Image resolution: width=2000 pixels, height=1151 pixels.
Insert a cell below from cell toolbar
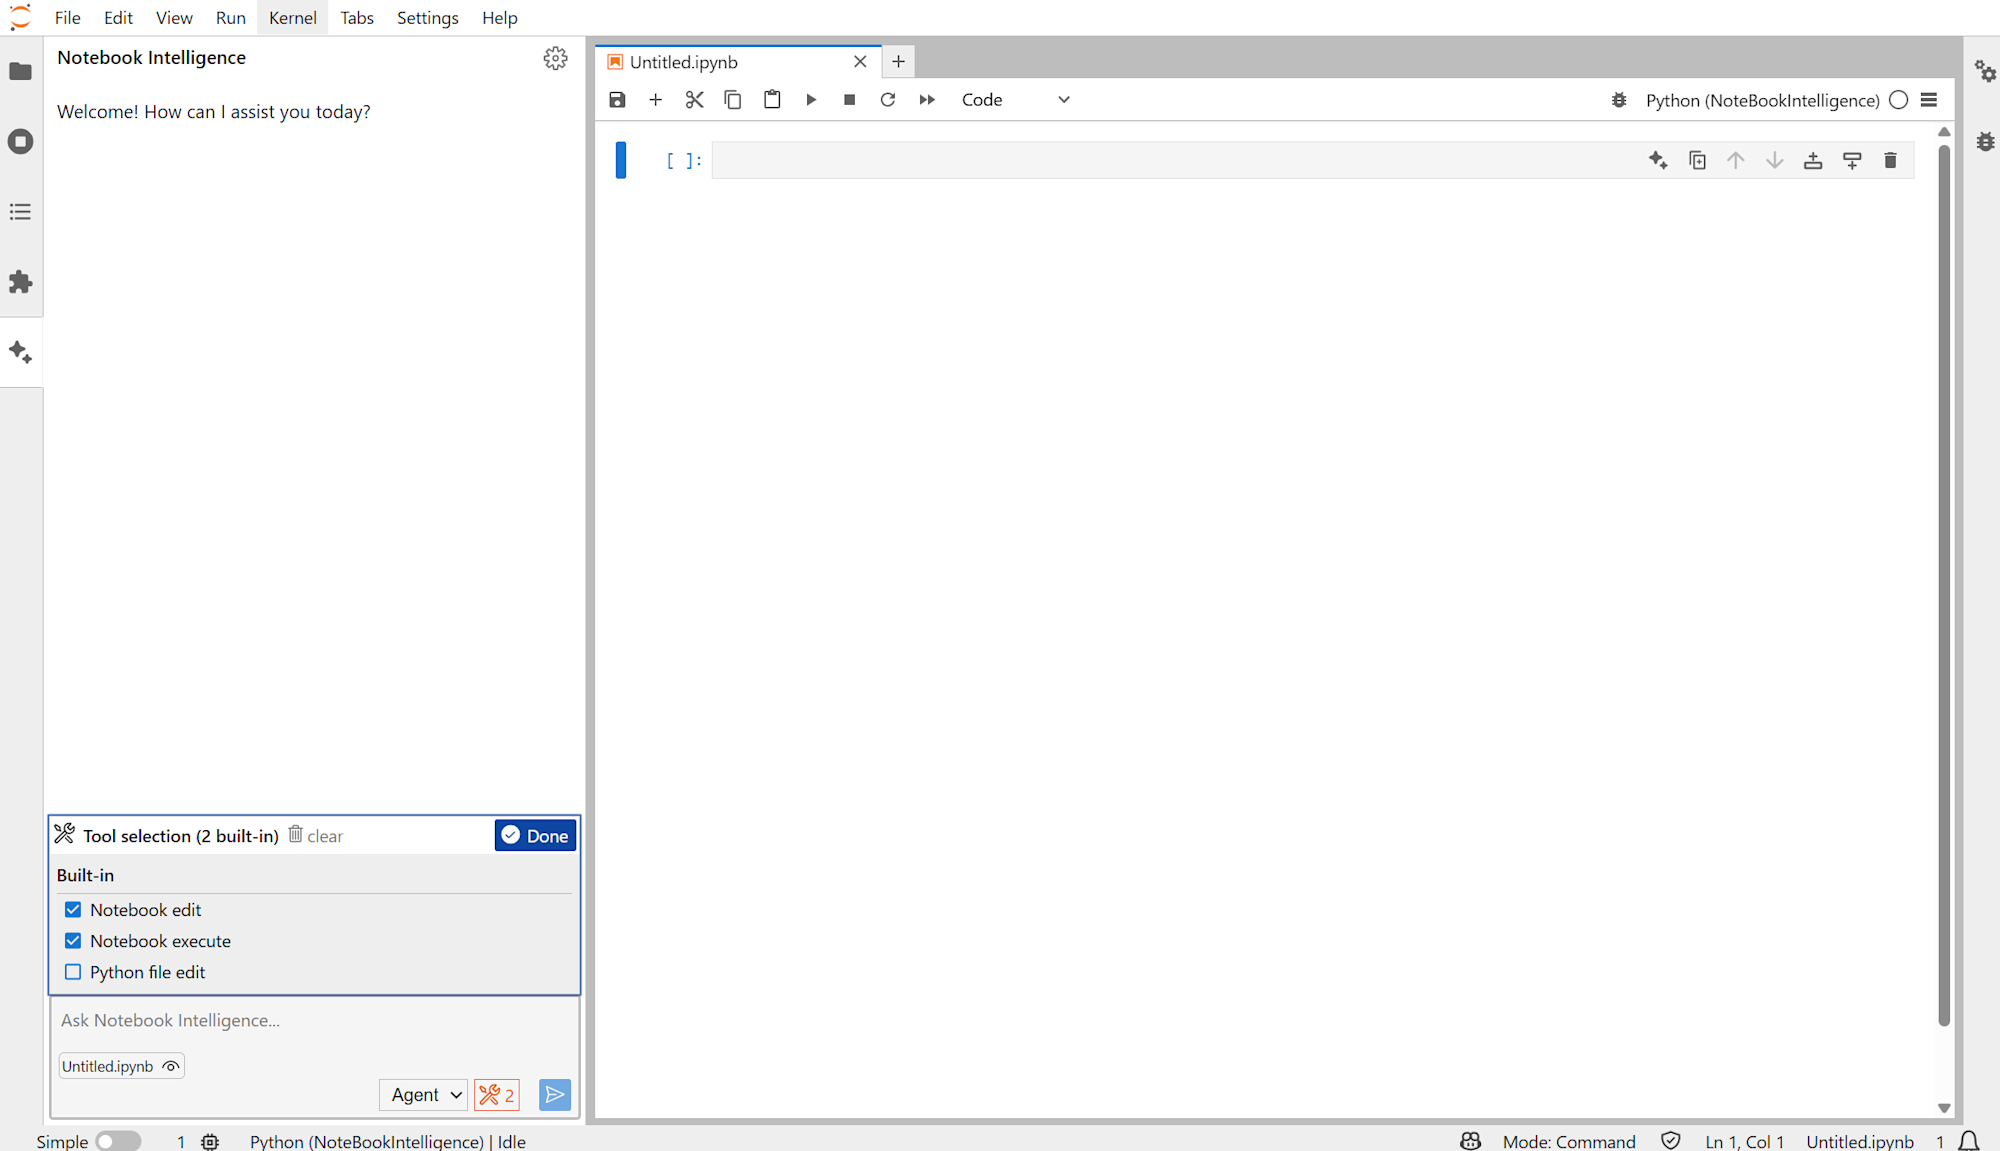[x=1852, y=160]
